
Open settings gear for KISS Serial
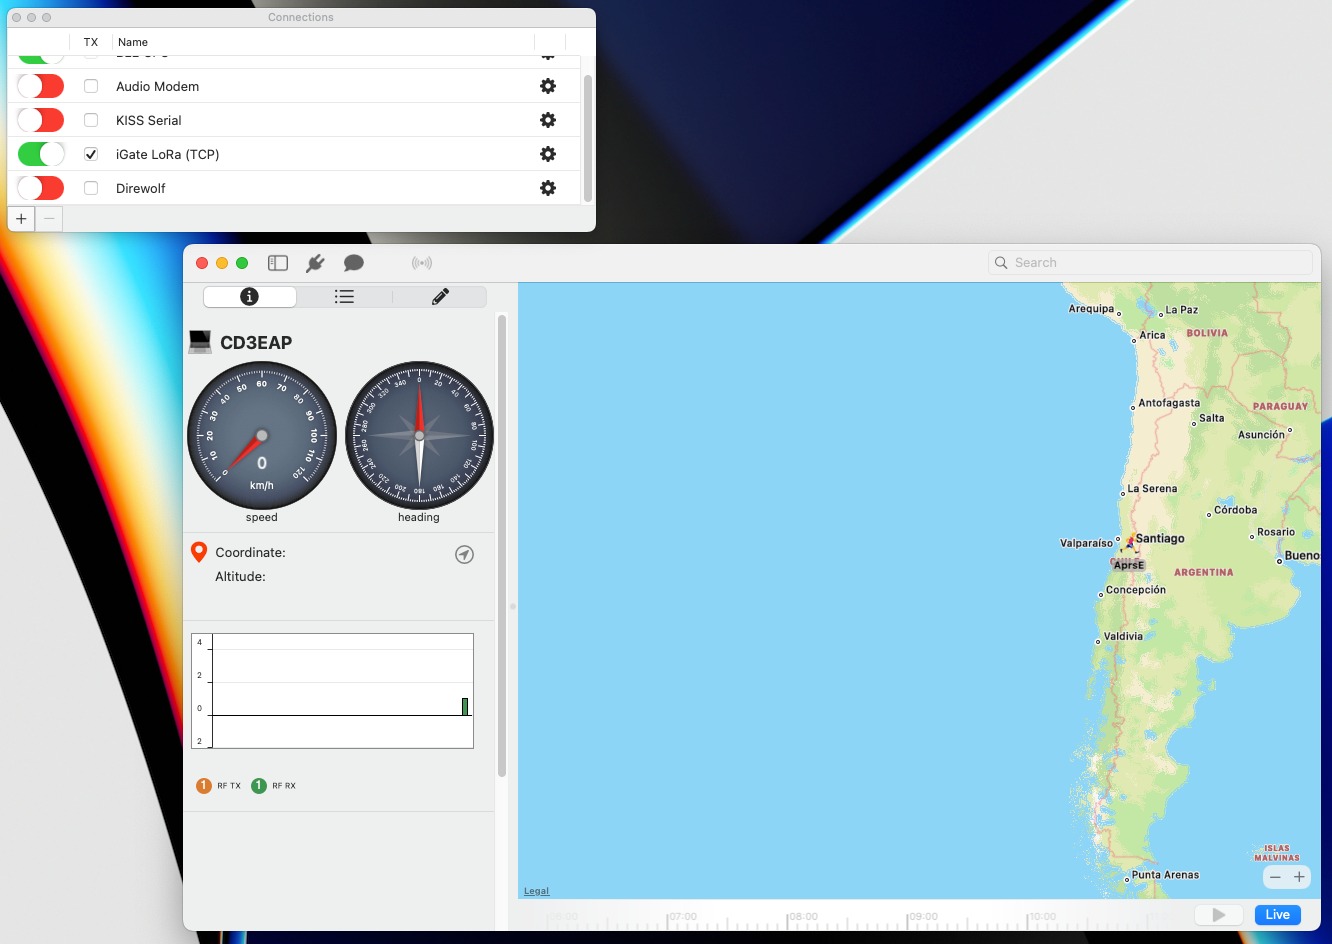tap(548, 120)
